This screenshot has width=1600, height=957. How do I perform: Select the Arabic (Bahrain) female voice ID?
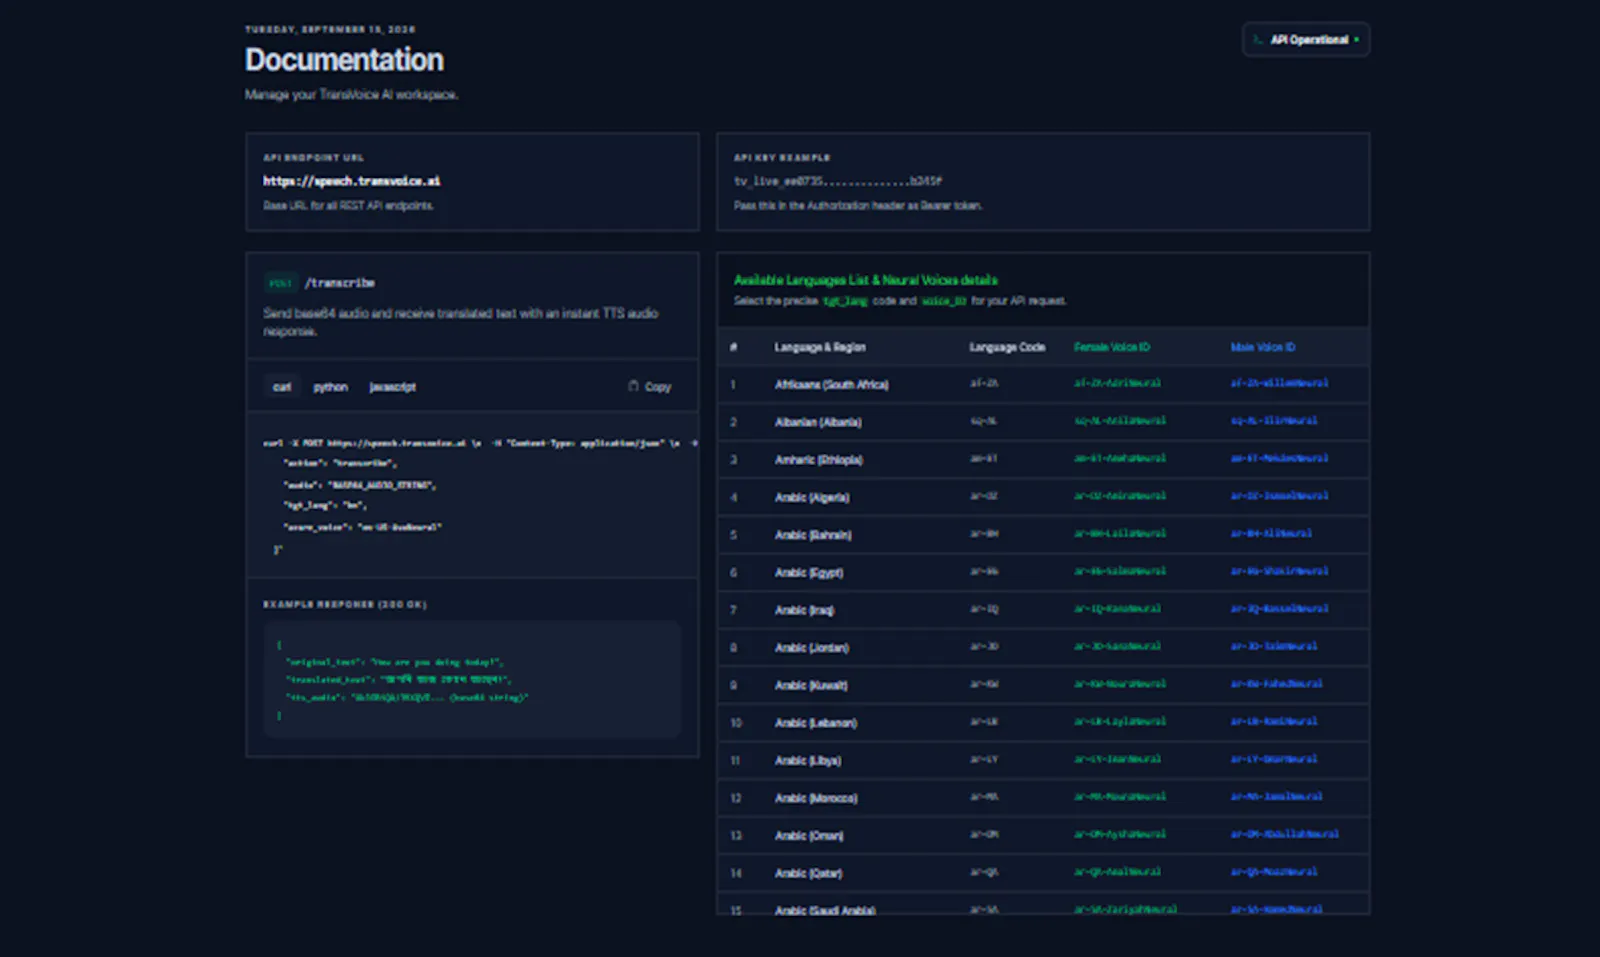(1120, 534)
